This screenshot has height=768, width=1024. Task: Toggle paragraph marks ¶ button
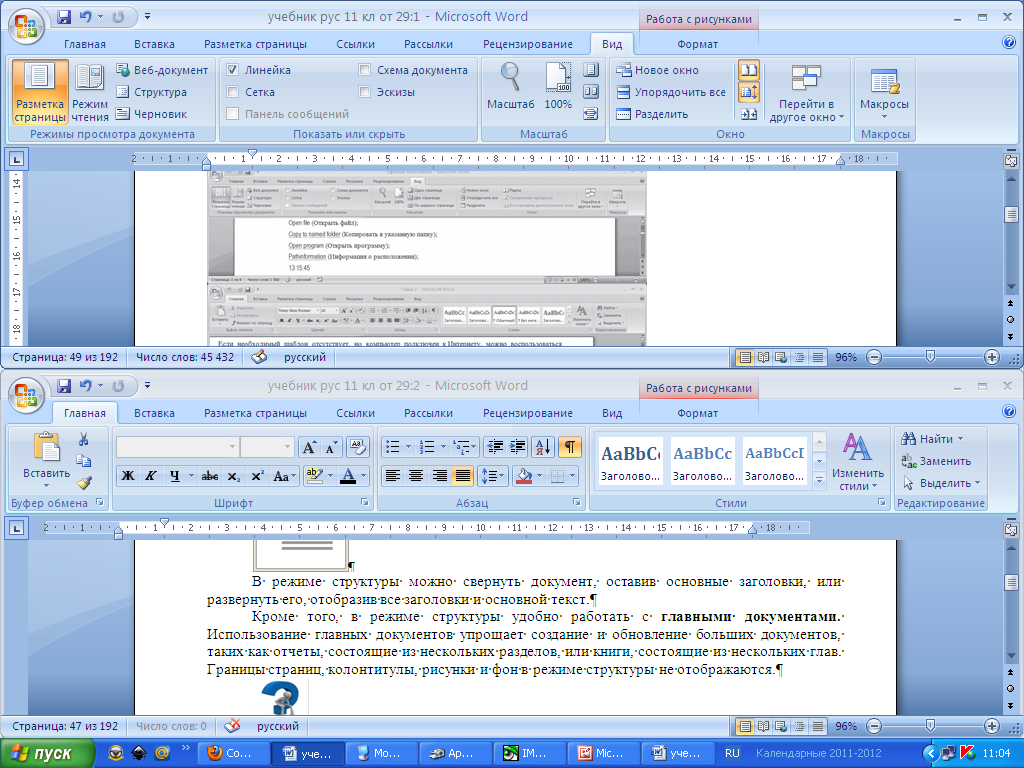pos(569,447)
